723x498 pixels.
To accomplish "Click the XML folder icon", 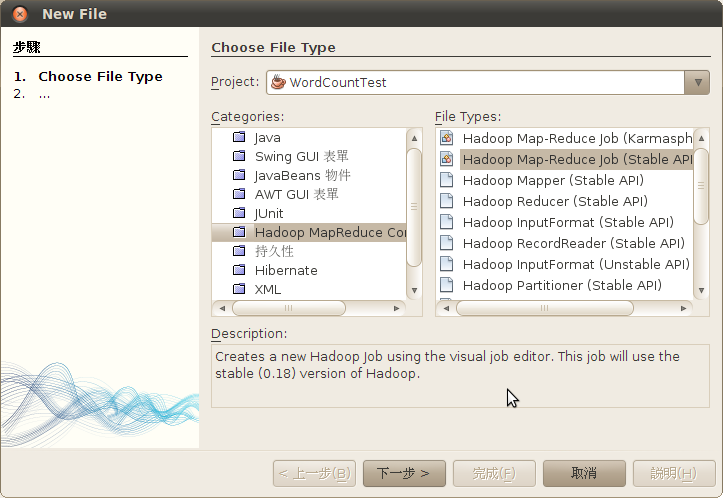I will [x=239, y=289].
